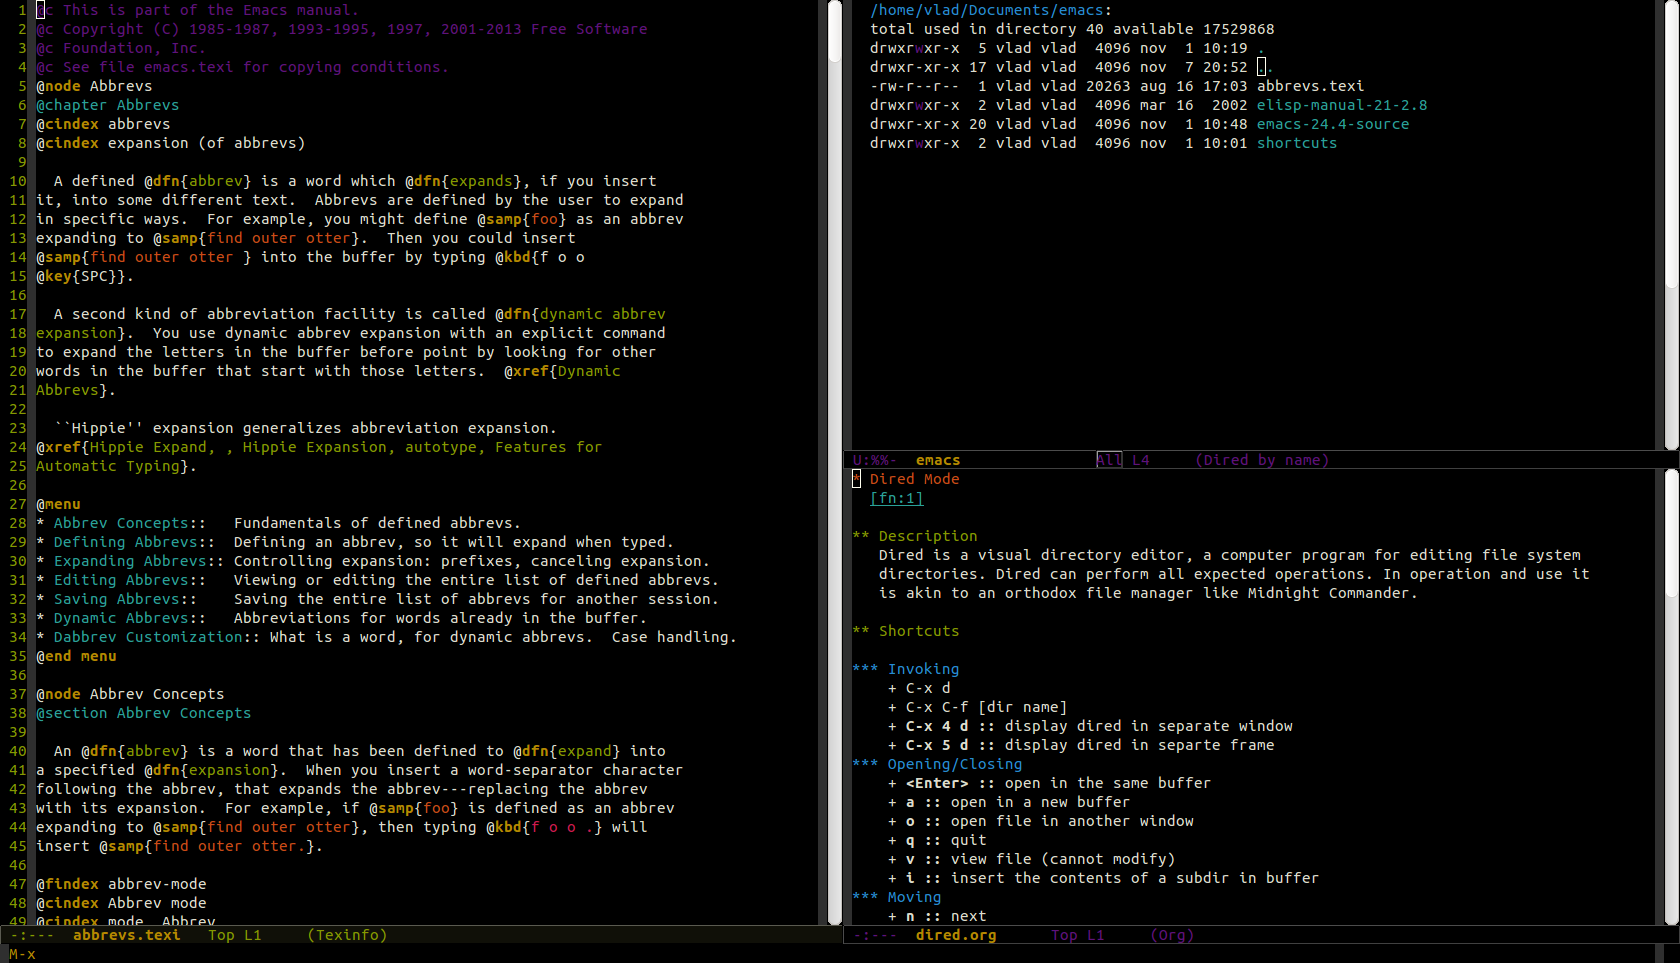
Task: Click 'C-x 5 d' separate frame item
Action: click(1081, 745)
